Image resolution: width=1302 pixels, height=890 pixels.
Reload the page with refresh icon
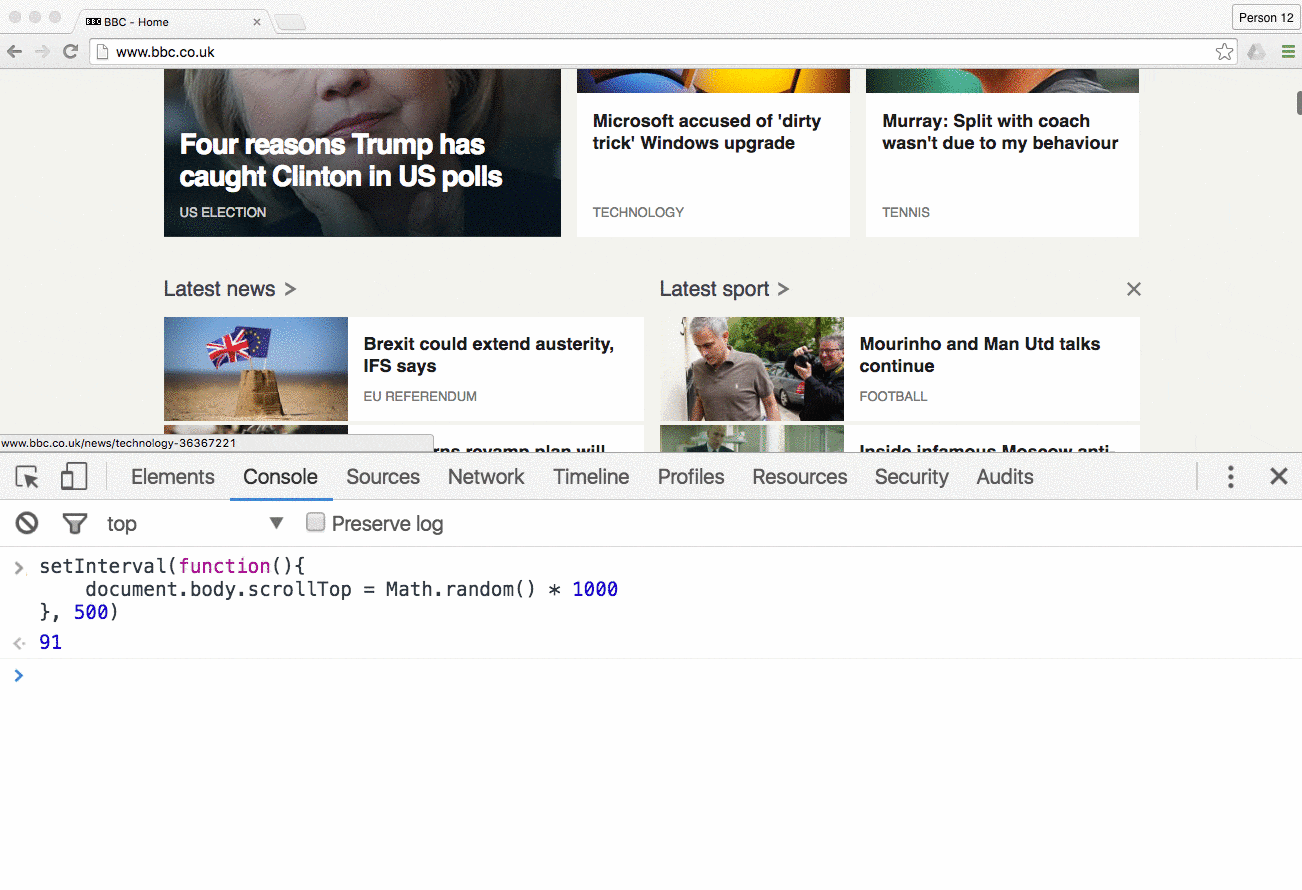coord(70,52)
